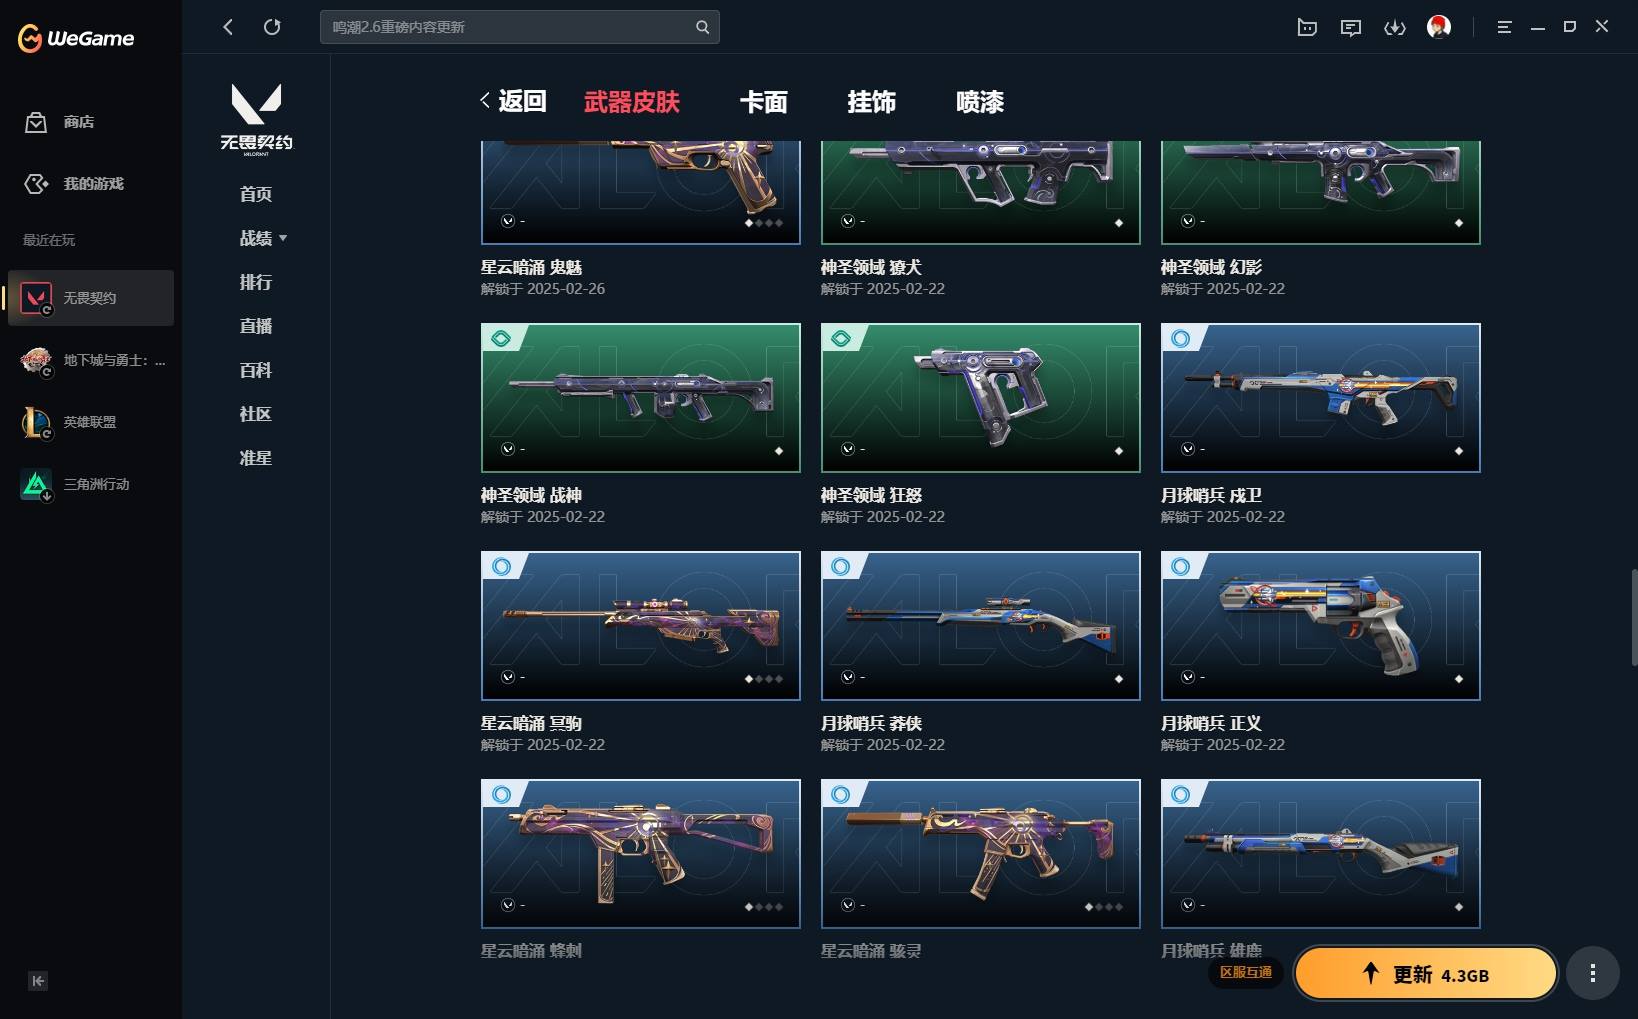This screenshot has width=1638, height=1019.
Task: Open the three-dot more options button
Action: [1593, 973]
